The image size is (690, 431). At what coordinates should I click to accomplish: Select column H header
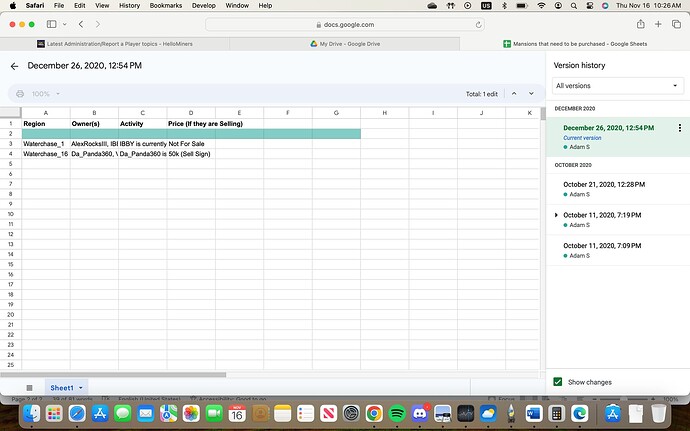385,113
